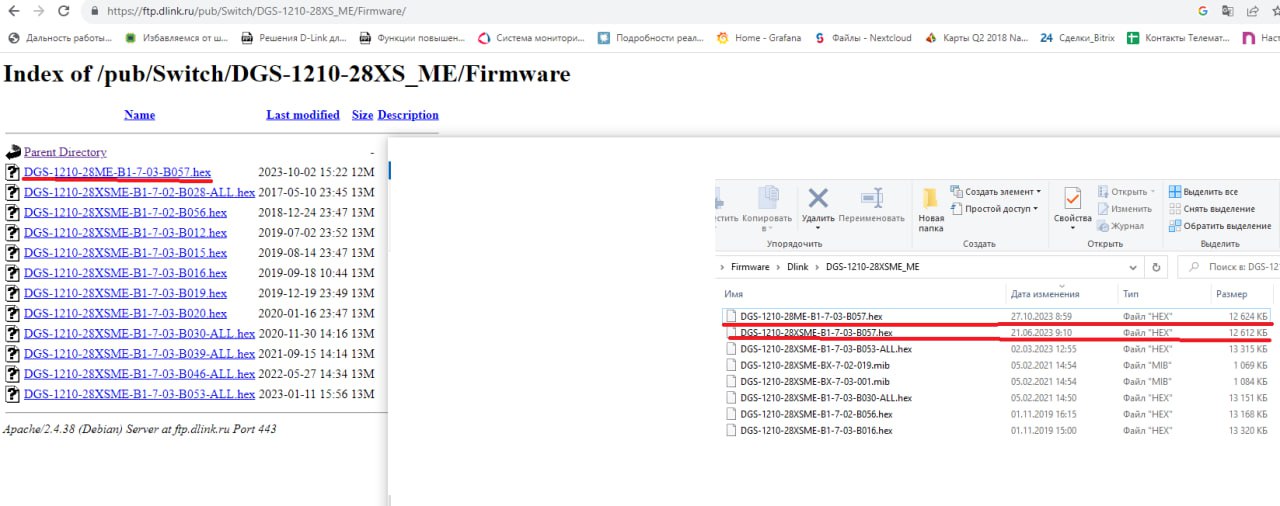The image size is (1280, 506).
Task: Open 'Дальность работы' bookmark
Action: [x=60, y=38]
